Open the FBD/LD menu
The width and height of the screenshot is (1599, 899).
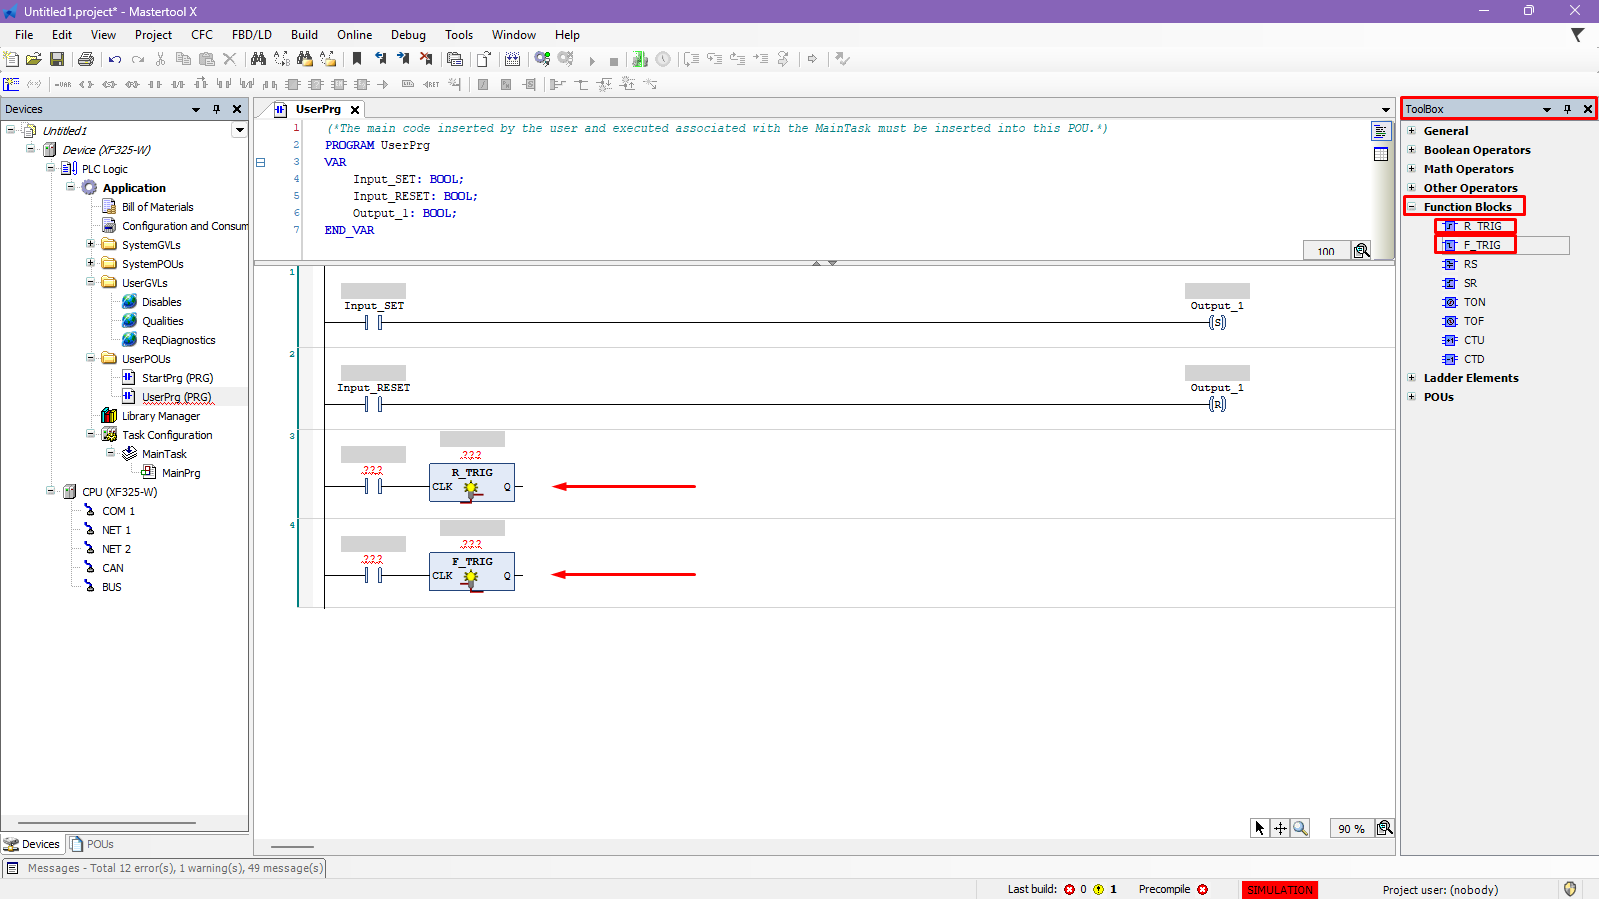pyautogui.click(x=251, y=35)
